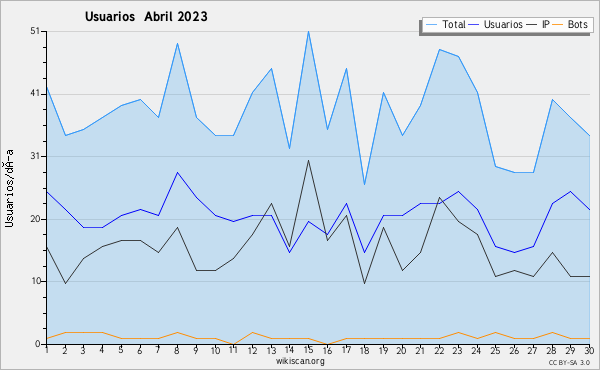Click the dark blue Usuarios legend line swatch
600x370 pixels.
(x=474, y=25)
